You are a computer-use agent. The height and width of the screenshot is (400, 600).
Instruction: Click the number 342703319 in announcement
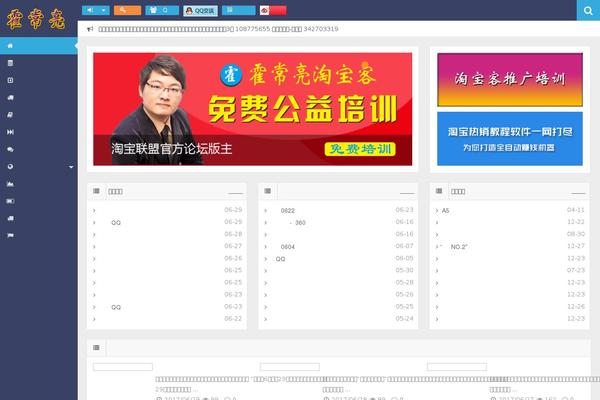[321, 29]
